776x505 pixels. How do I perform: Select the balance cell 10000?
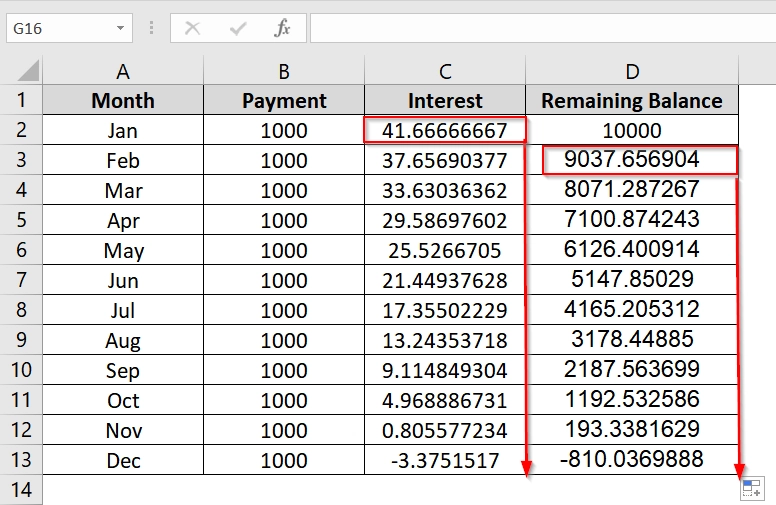coord(632,130)
